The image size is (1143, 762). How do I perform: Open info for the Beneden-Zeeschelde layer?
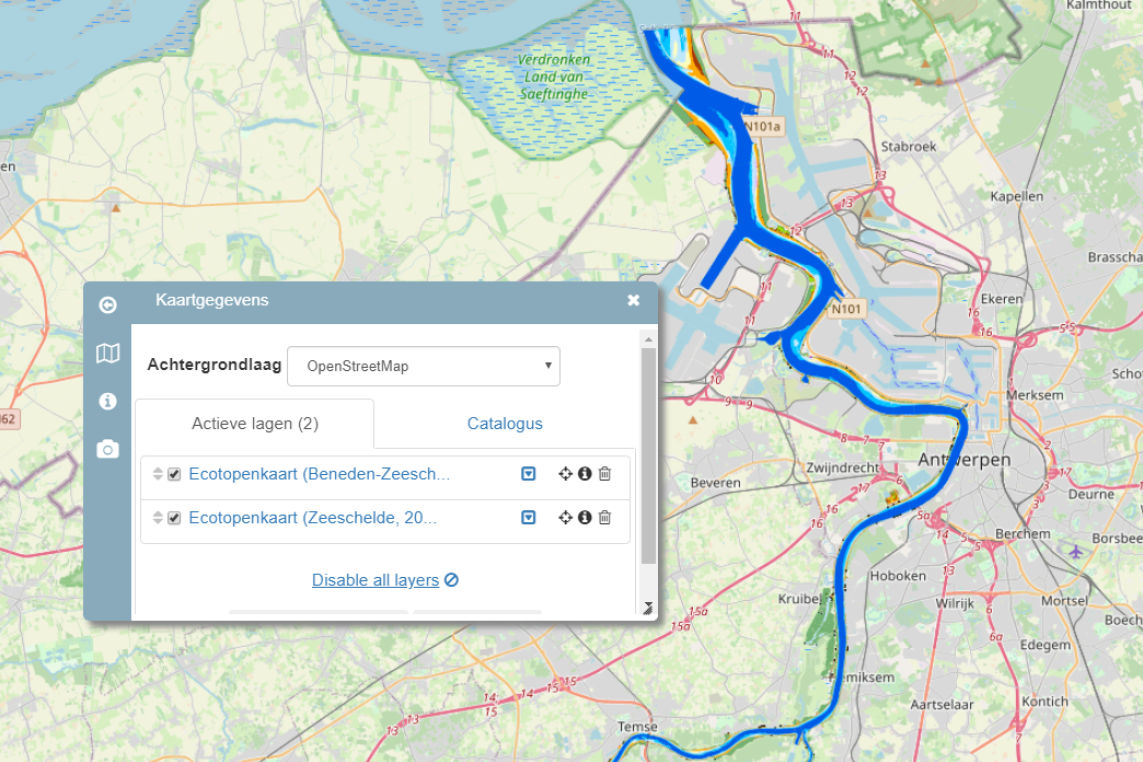click(x=587, y=474)
